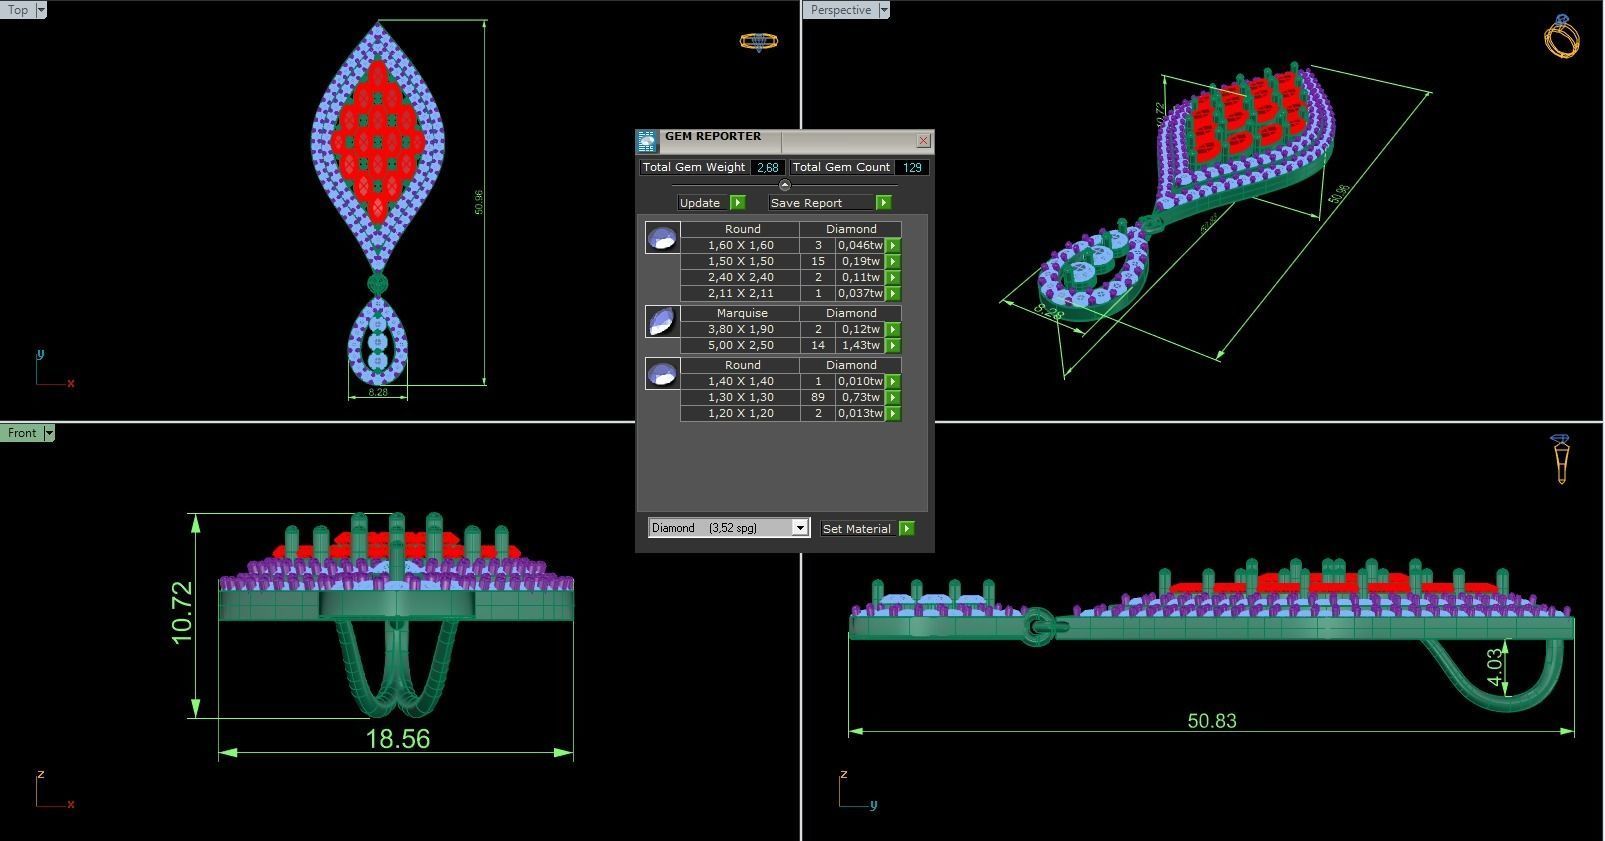Select the Front viewport title tab
The height and width of the screenshot is (841, 1605).
coord(22,433)
